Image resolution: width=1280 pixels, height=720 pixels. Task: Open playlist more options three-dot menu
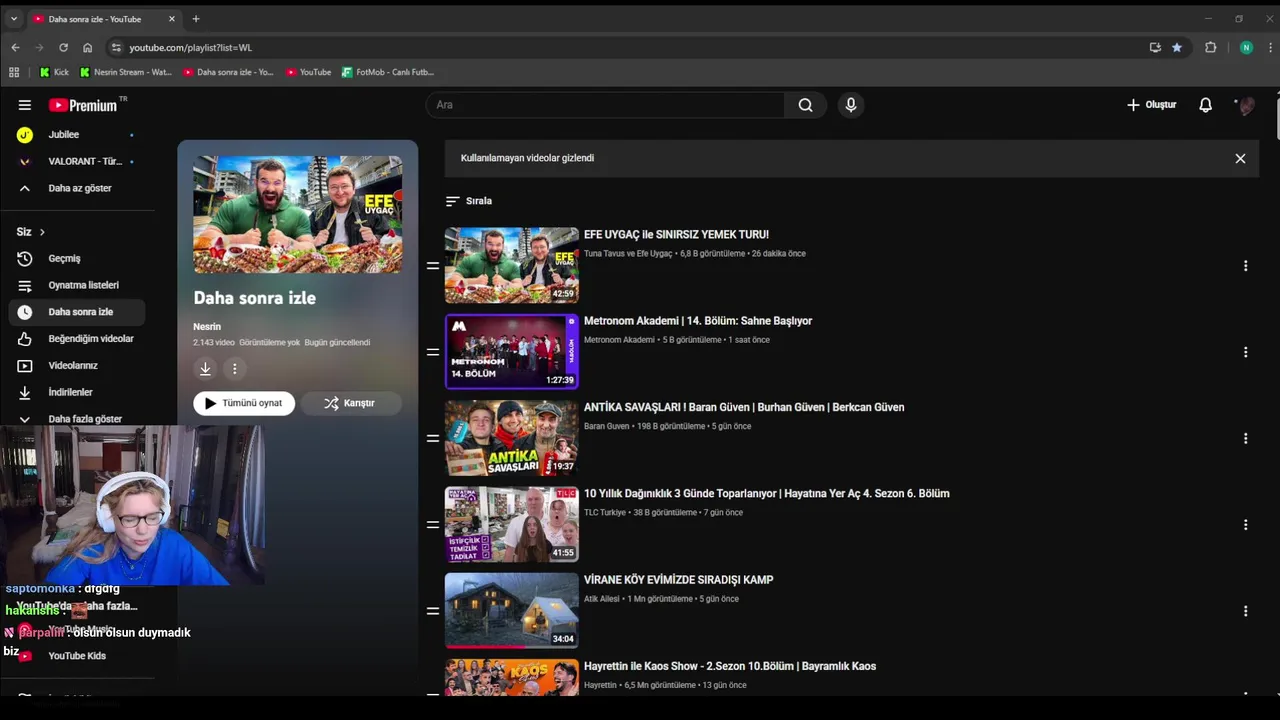pos(235,369)
